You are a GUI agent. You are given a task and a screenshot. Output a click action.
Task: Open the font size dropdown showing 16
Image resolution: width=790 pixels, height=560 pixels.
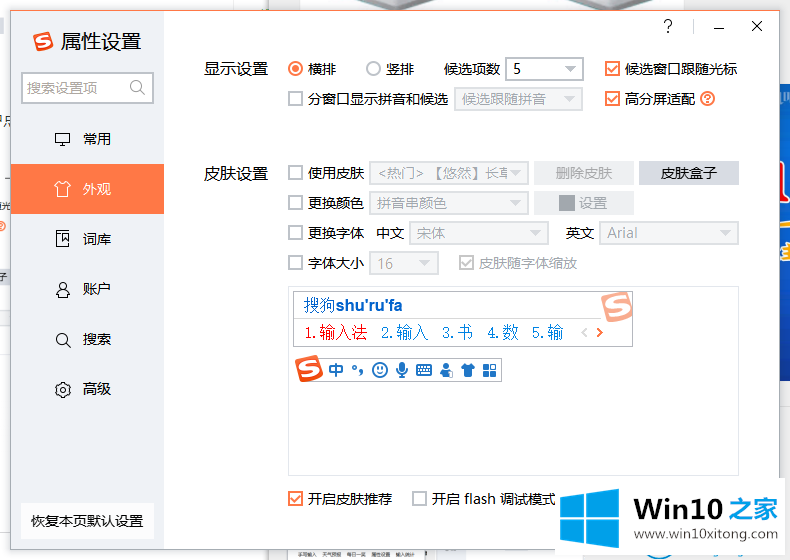point(404,263)
